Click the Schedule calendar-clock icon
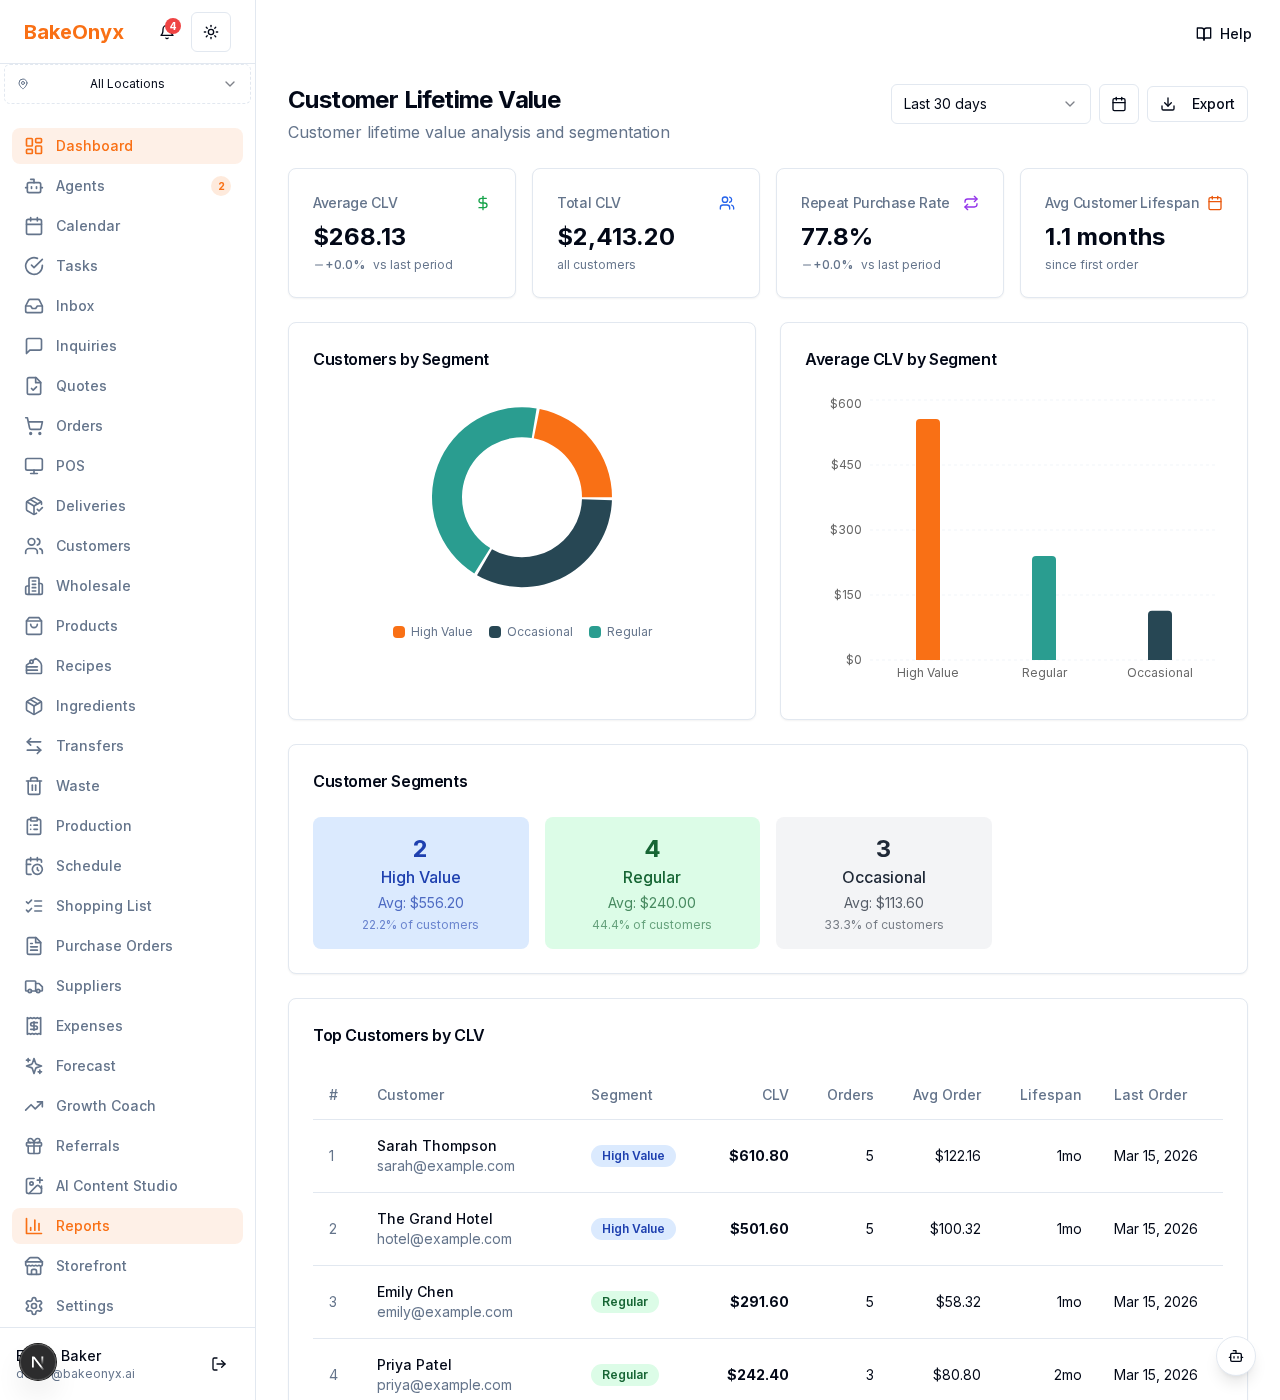Viewport: 1280px width, 1400px height. 34,866
